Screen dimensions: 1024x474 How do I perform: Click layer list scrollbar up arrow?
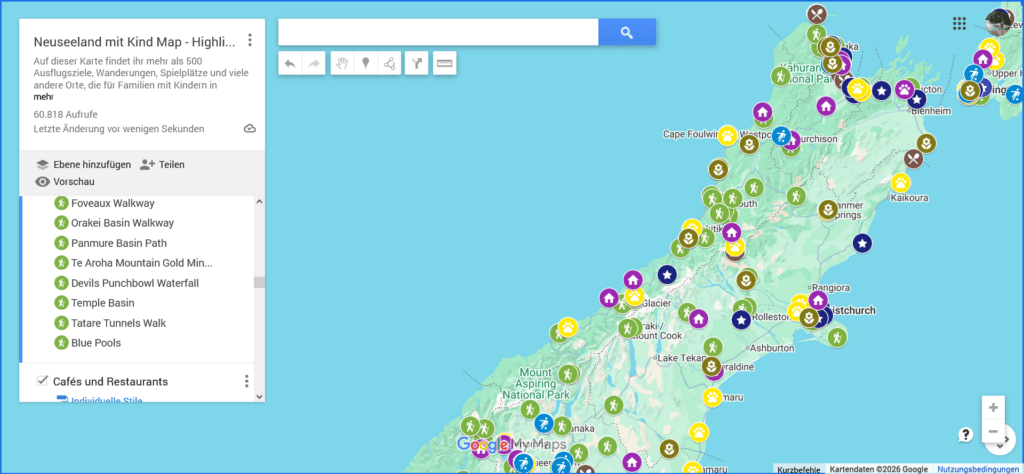pos(259,202)
